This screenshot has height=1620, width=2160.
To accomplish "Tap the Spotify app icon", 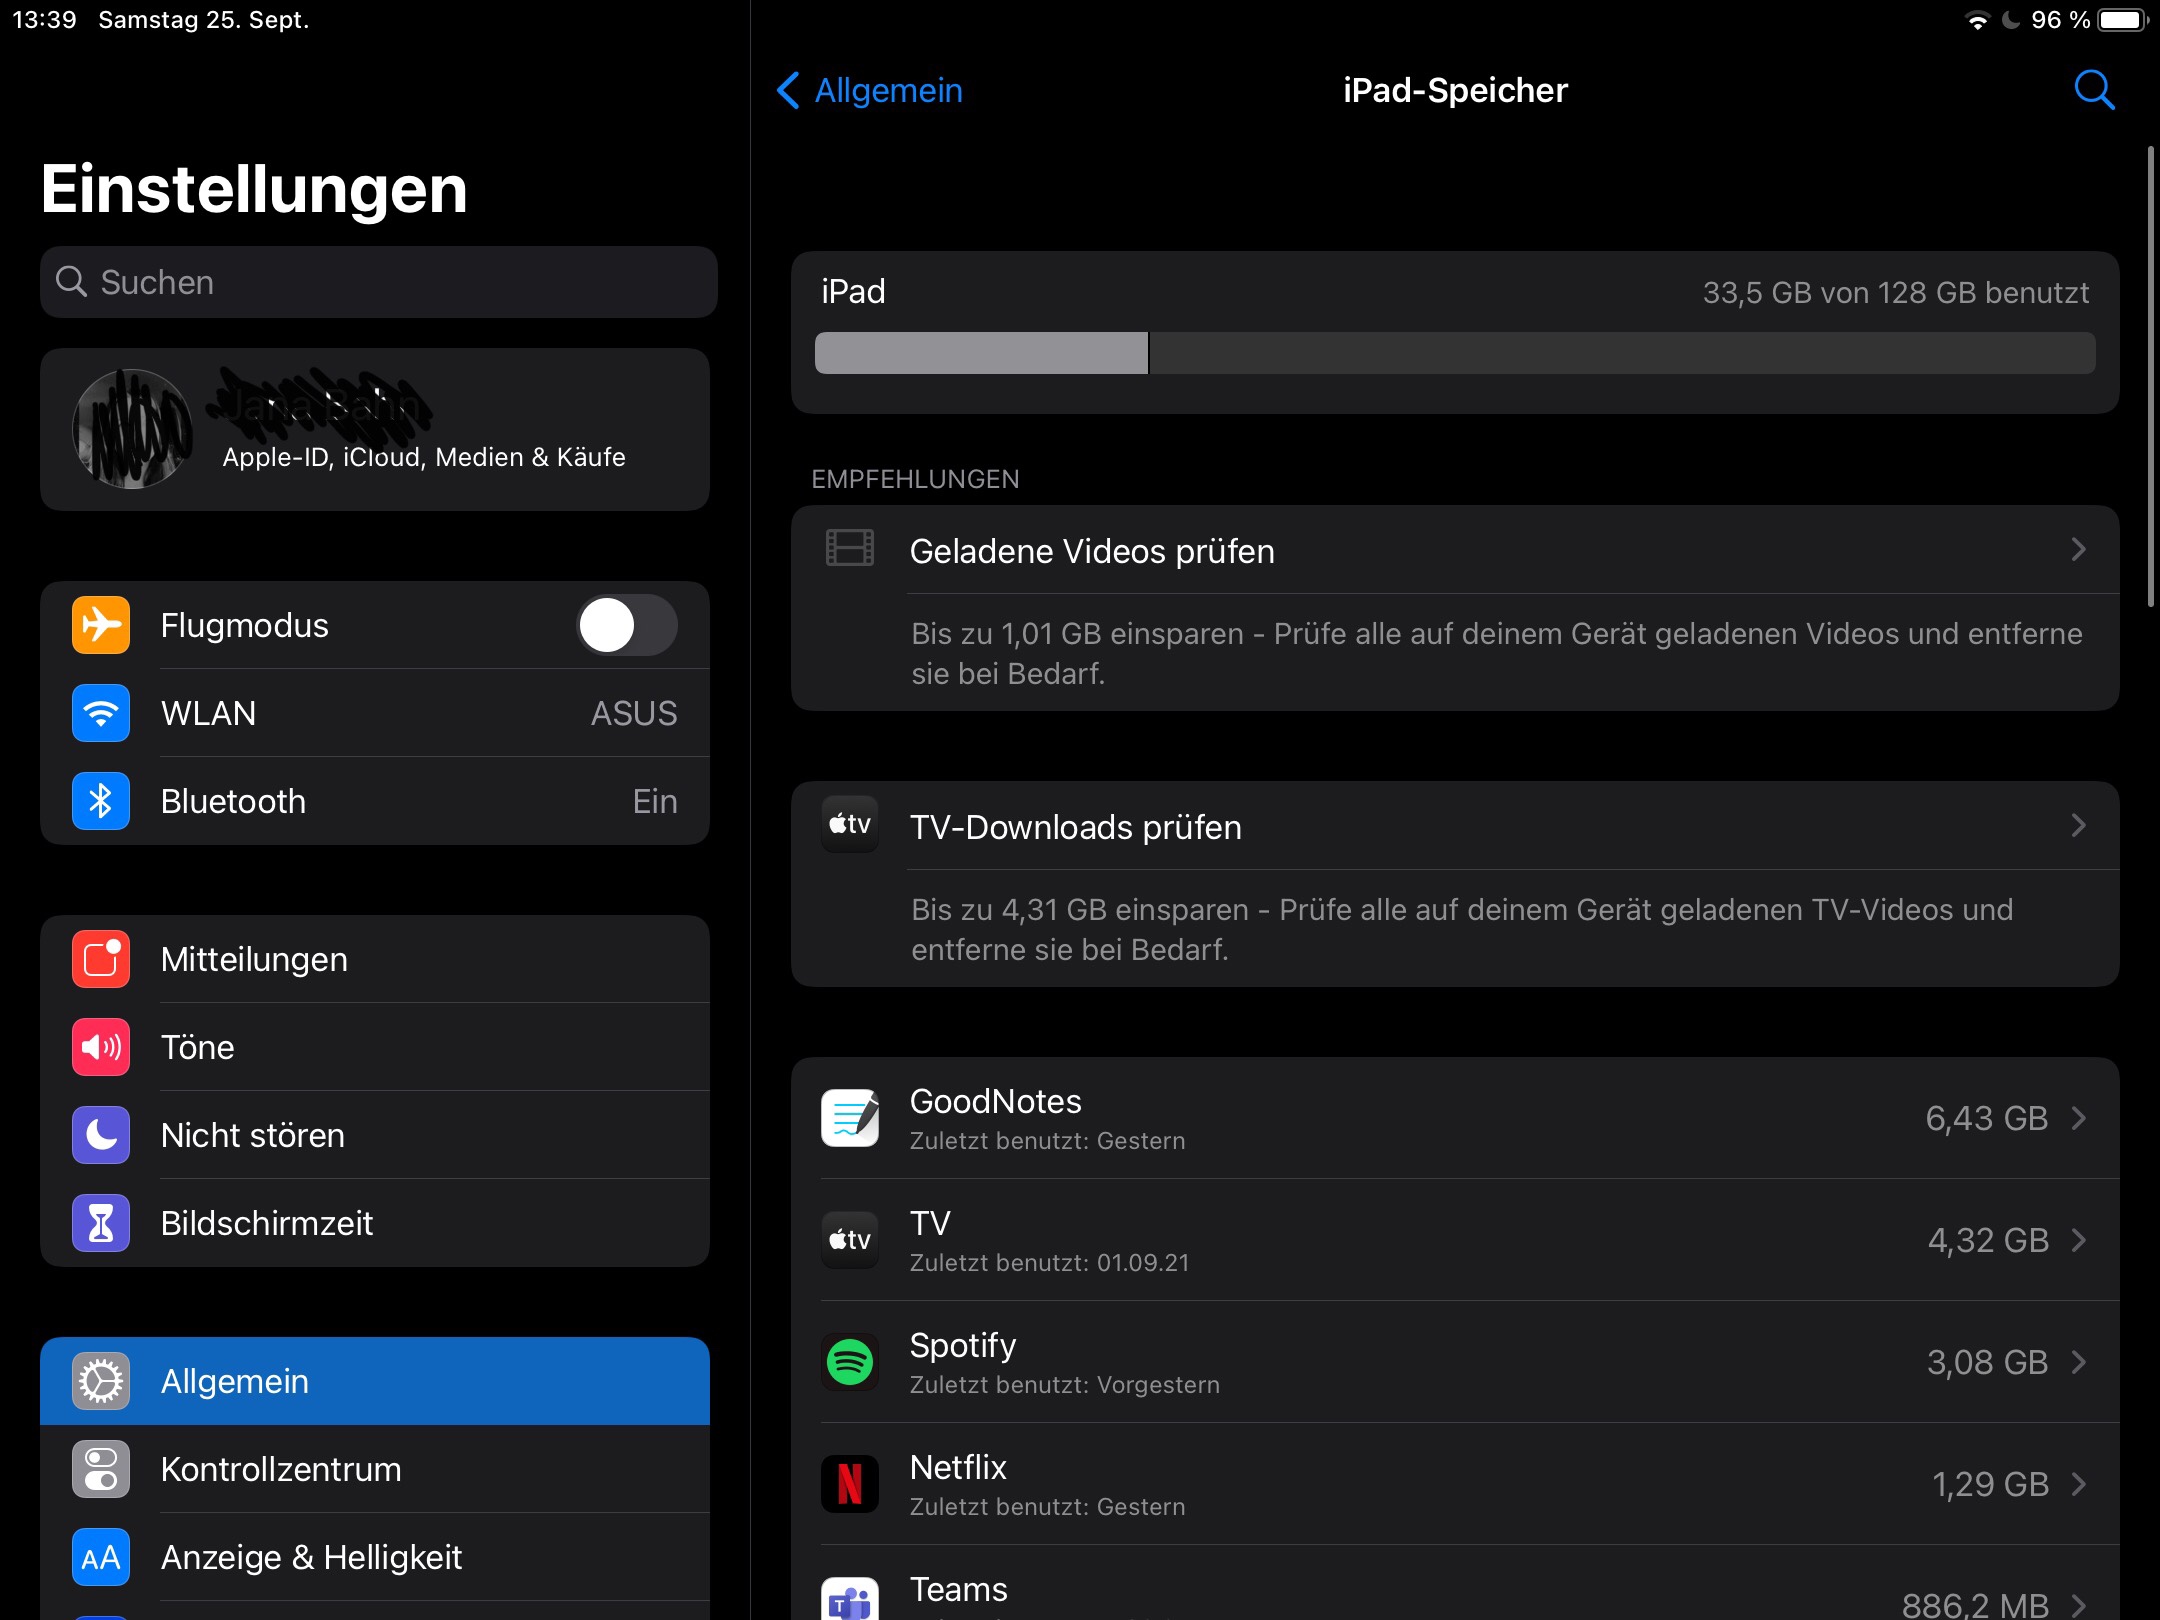I will point(850,1362).
